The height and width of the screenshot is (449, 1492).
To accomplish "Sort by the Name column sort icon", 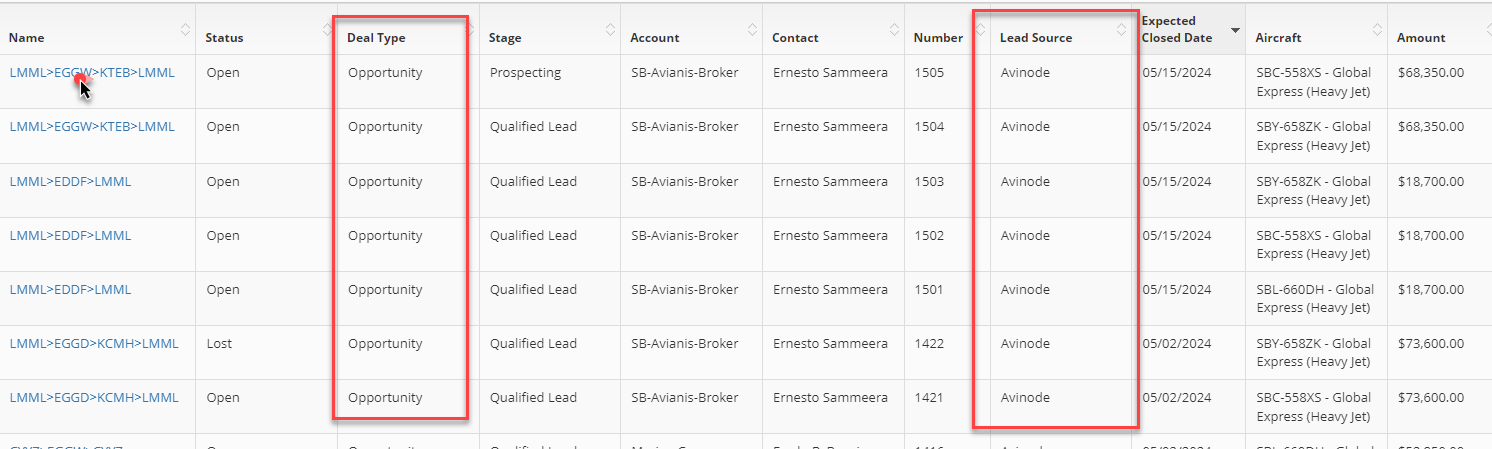I will click(x=185, y=30).
